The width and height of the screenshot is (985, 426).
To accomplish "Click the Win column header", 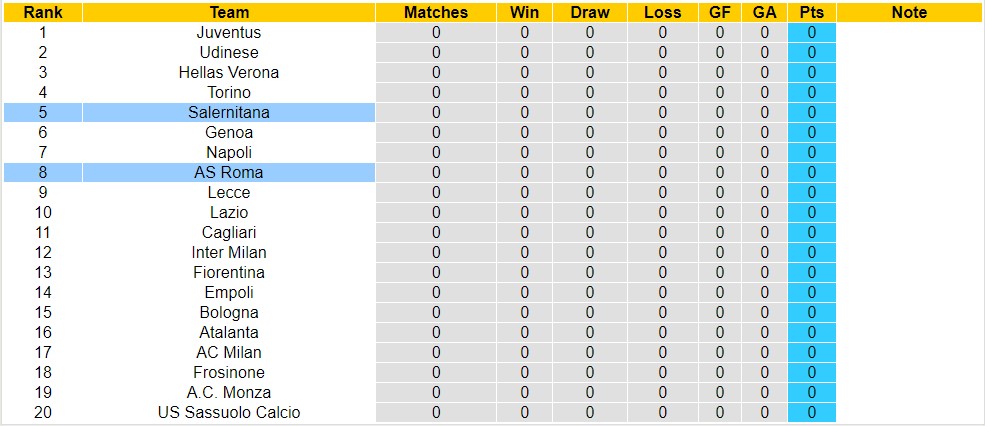I will pos(525,12).
